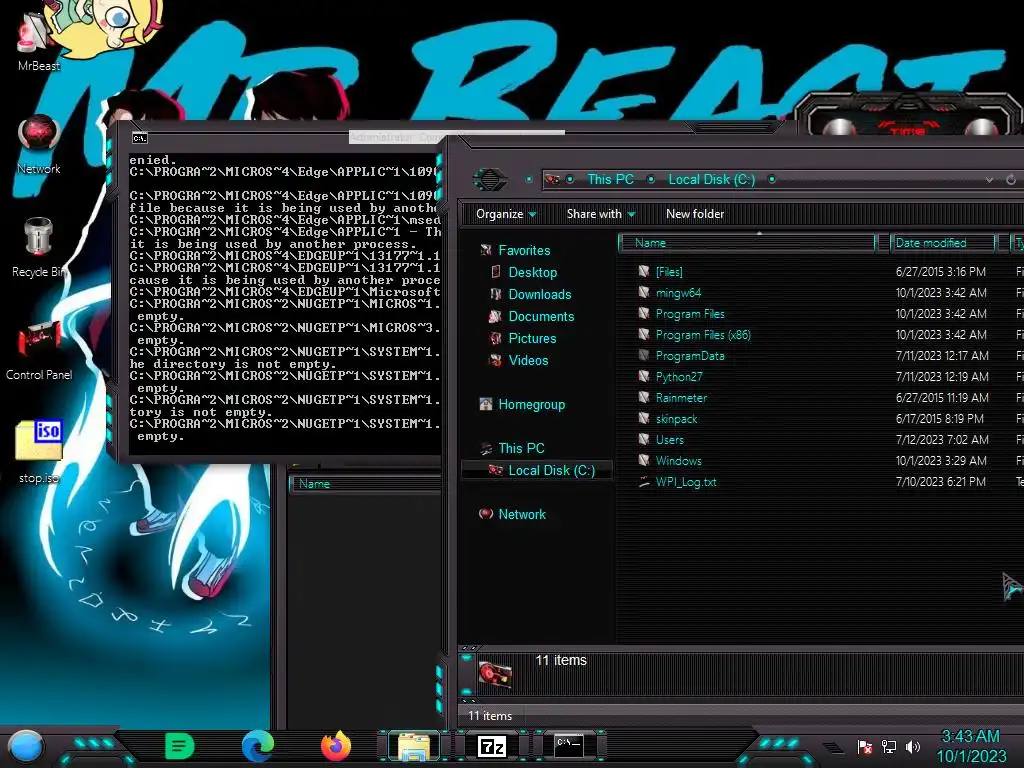1024x768 pixels.
Task: Launch Firefox from taskbar
Action: click(x=336, y=746)
